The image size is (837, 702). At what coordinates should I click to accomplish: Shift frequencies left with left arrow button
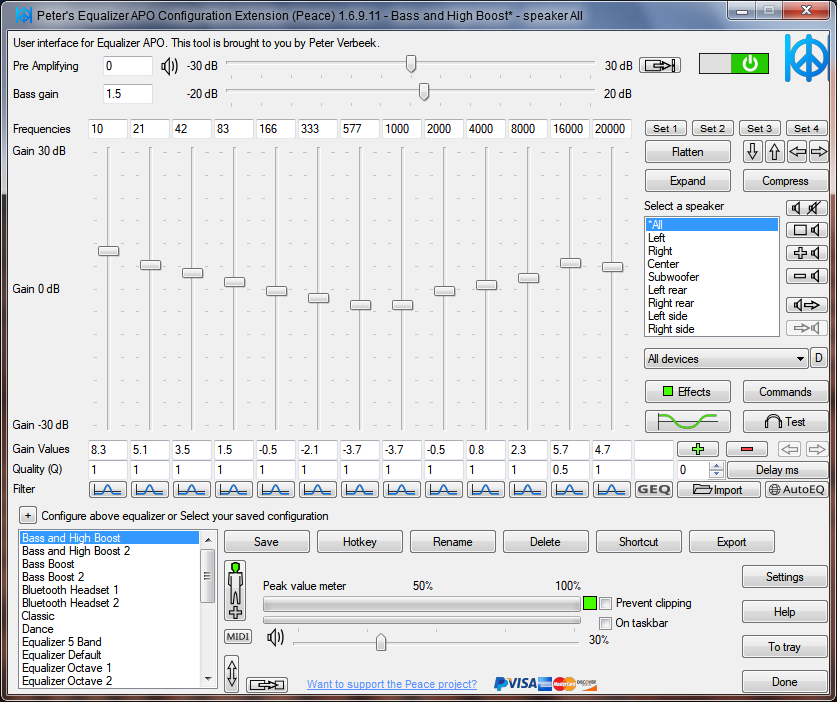(x=796, y=152)
